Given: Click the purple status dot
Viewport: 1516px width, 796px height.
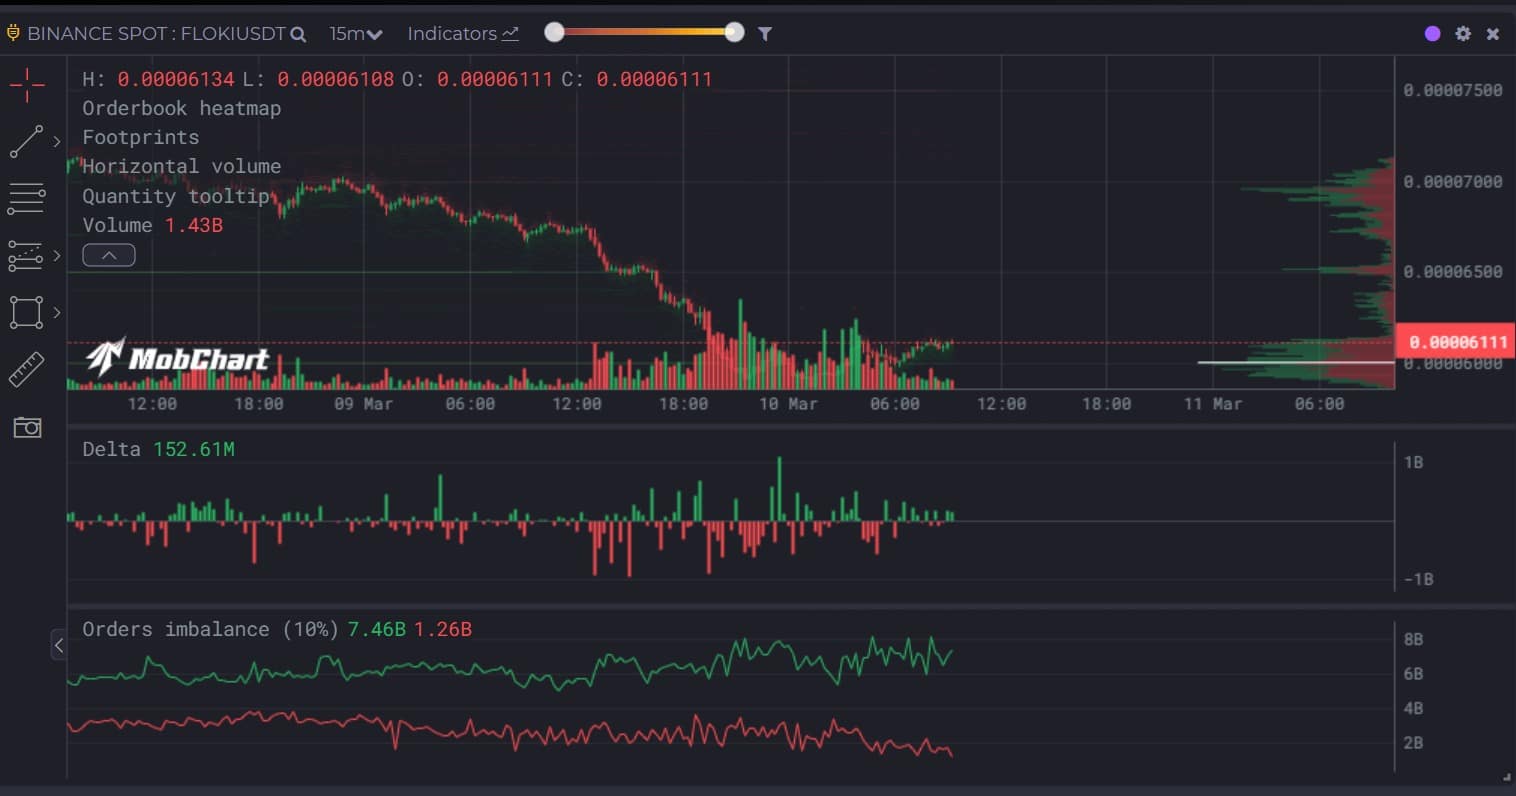Looking at the screenshot, I should [1432, 34].
